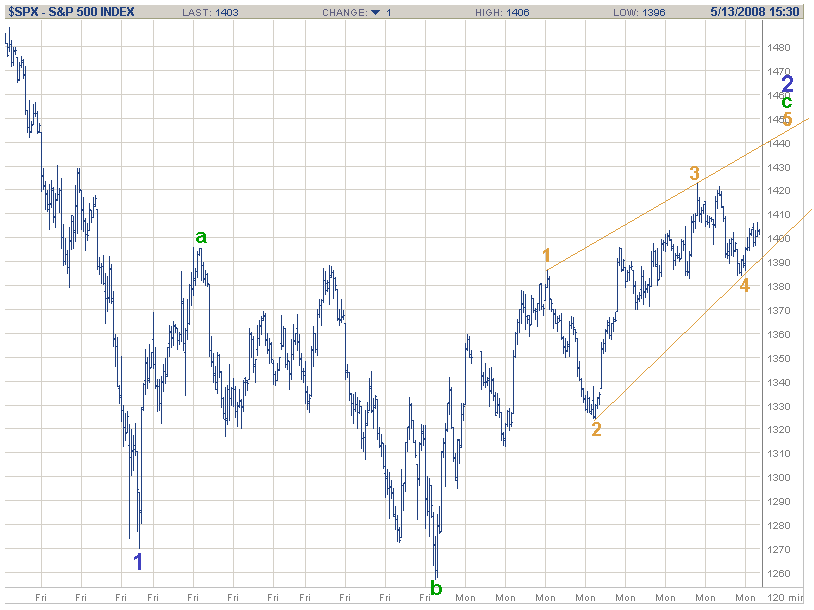This screenshot has width=814, height=610.
Task: Click the 1390 price axis label
Action: pos(779,263)
